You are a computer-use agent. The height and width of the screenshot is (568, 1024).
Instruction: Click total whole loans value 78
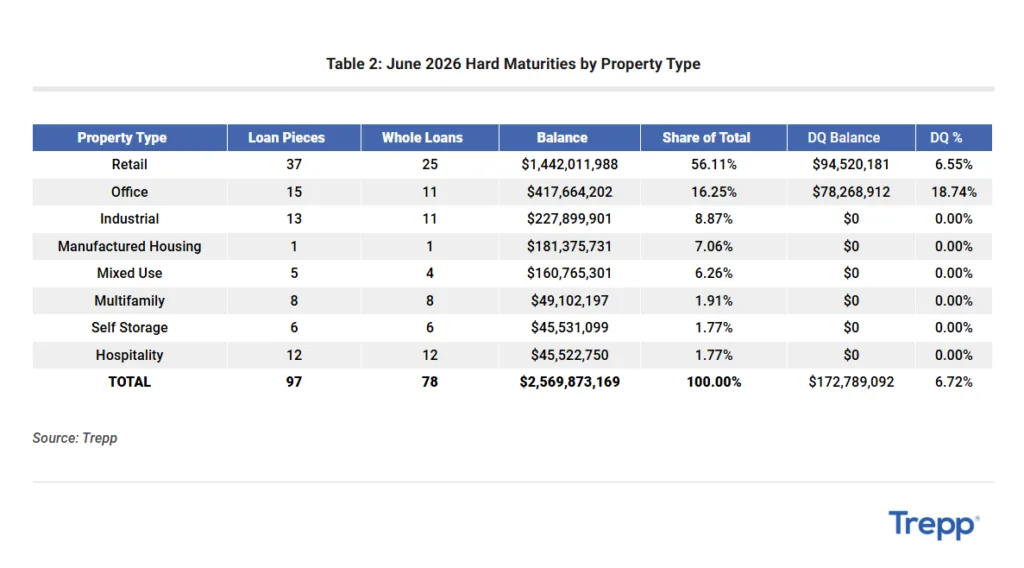click(x=430, y=382)
